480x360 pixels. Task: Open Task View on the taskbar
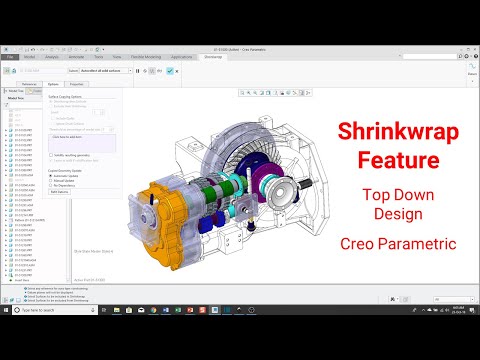click(104, 310)
